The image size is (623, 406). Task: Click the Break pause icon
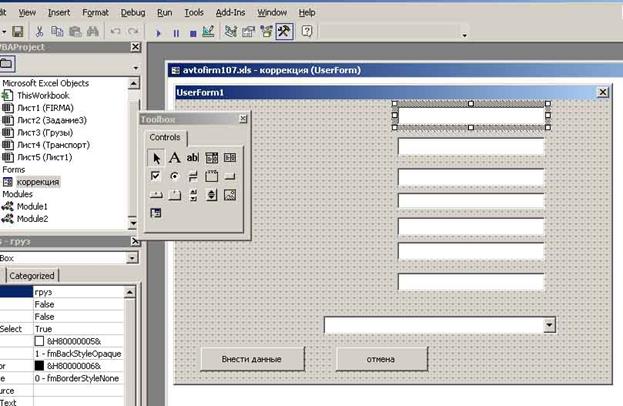point(176,33)
